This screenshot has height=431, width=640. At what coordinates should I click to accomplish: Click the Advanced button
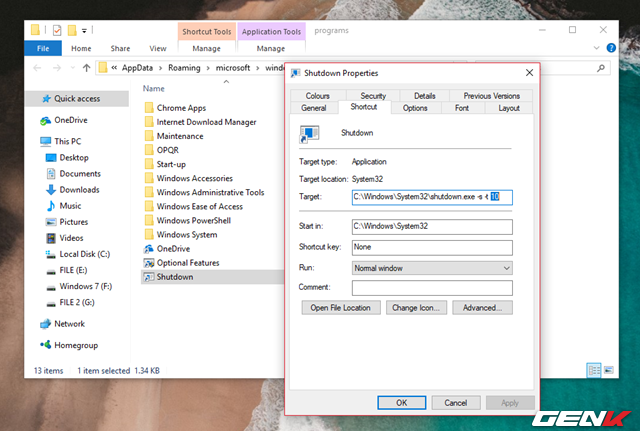point(482,308)
